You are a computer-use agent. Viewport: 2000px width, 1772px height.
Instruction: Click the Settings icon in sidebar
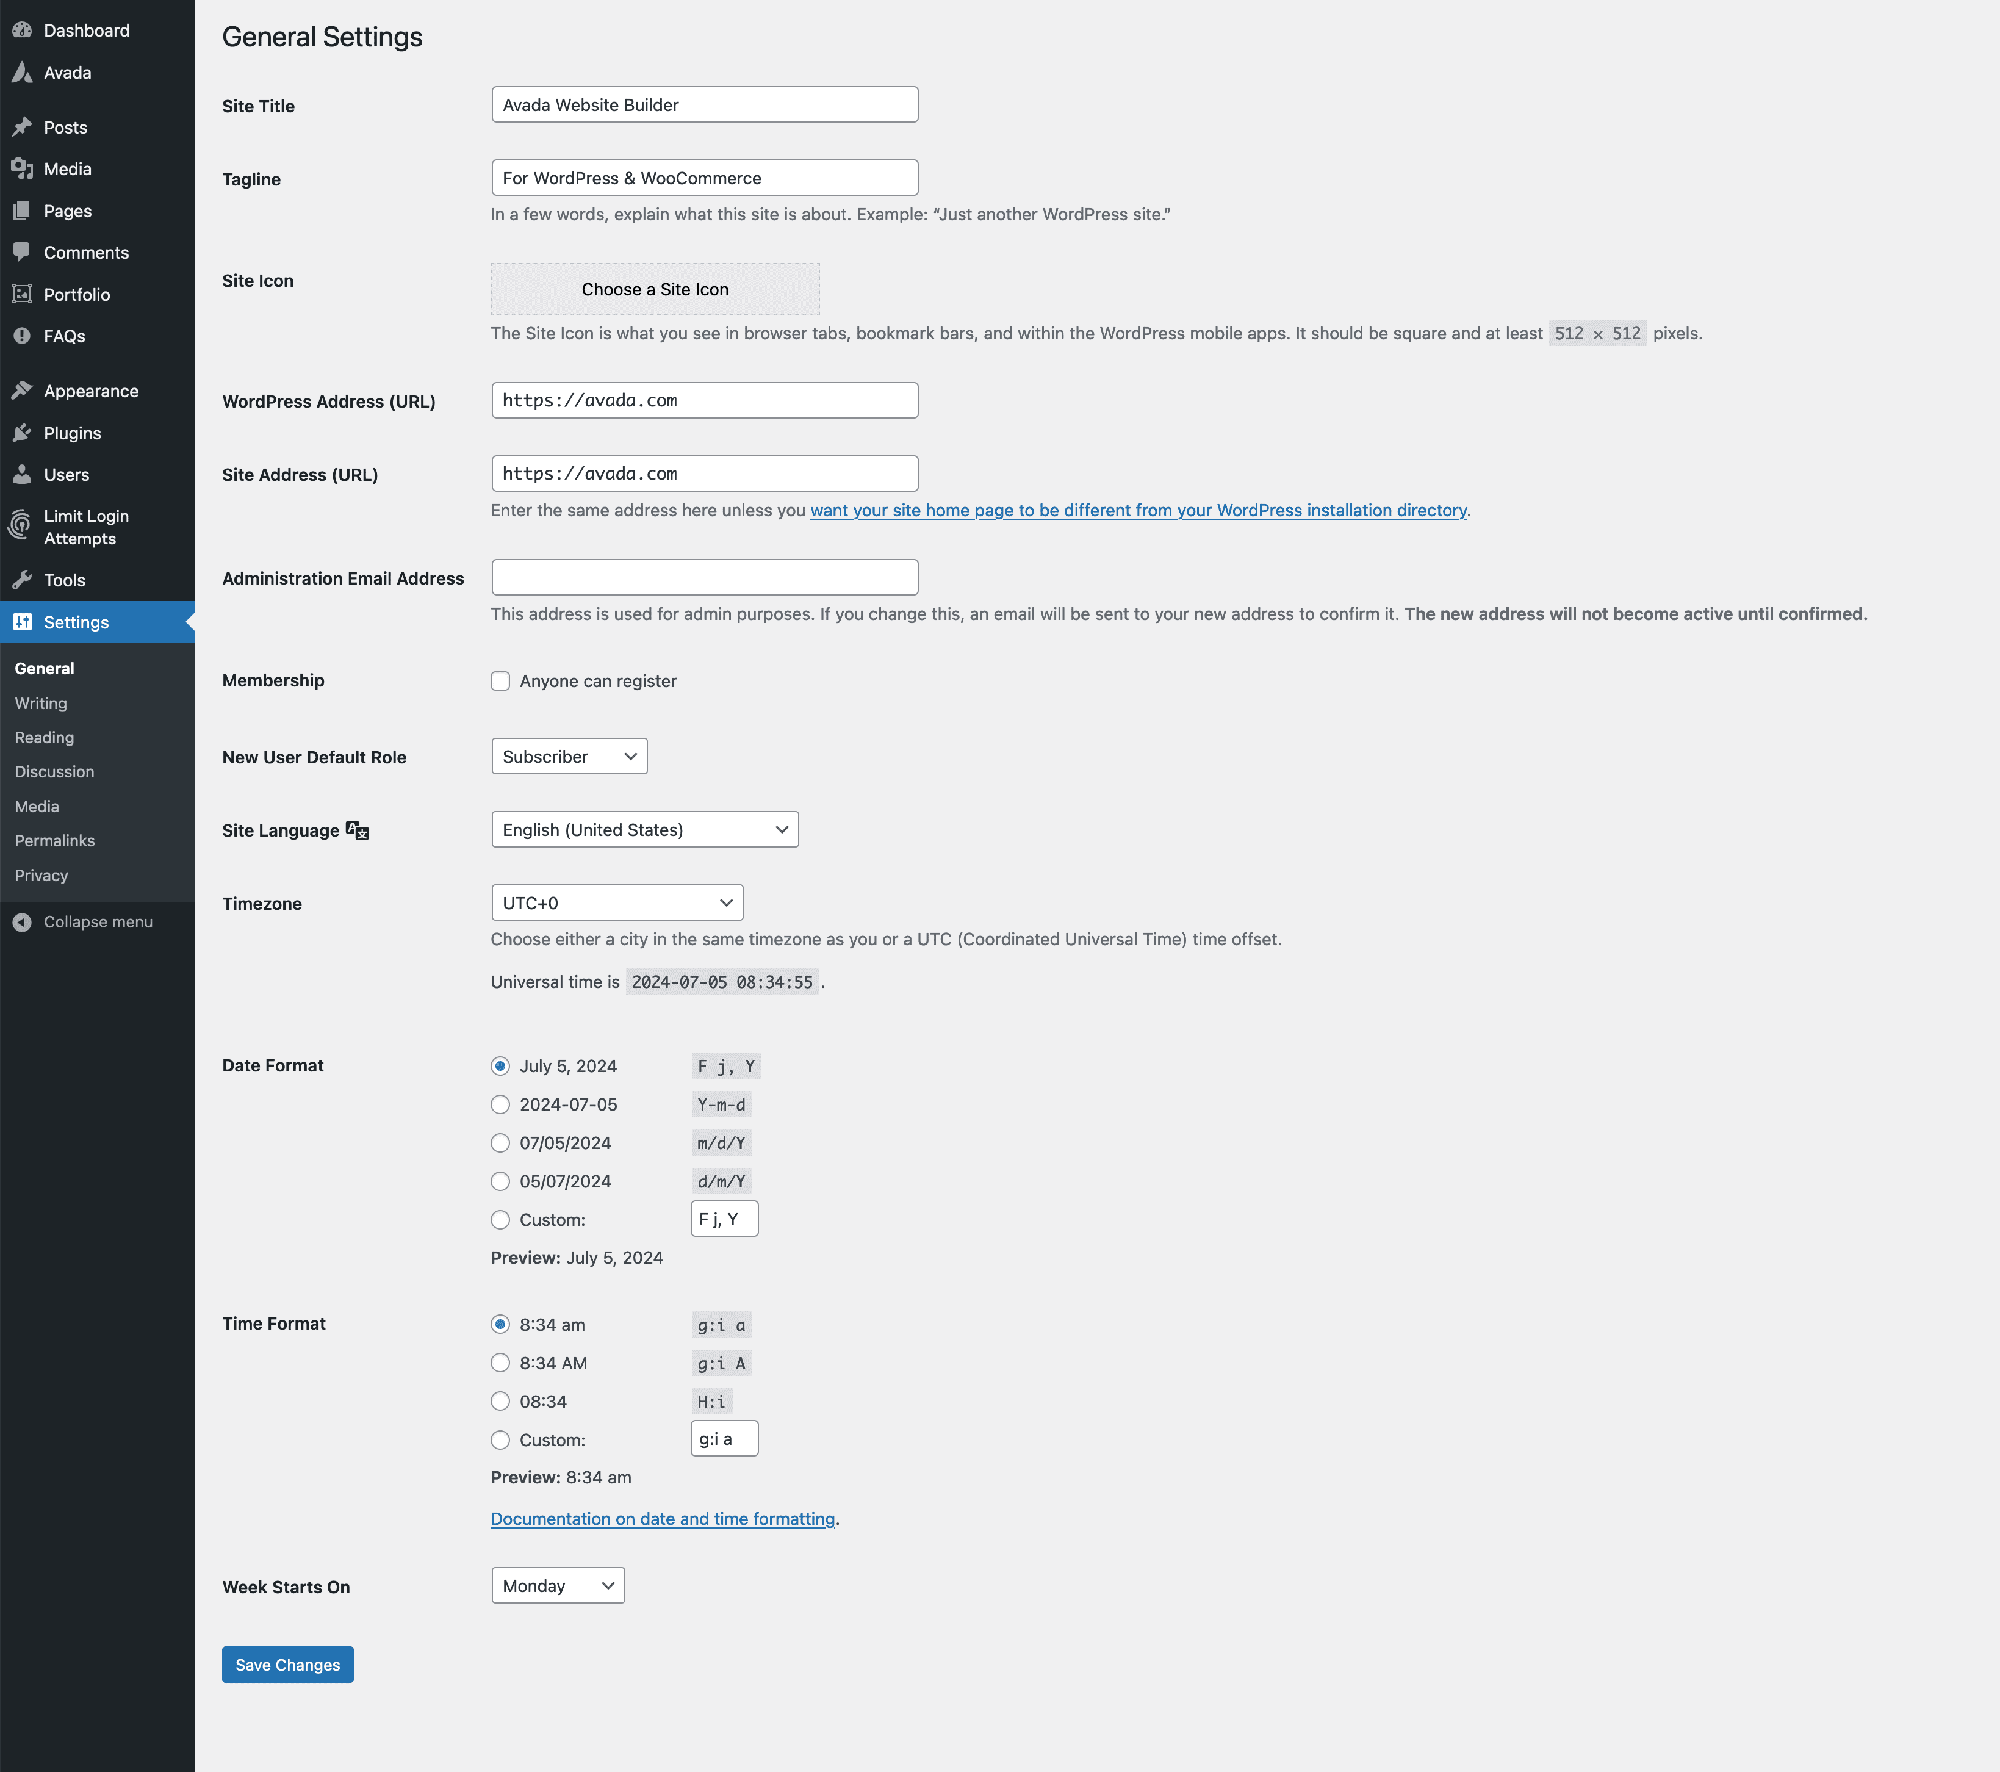tap(24, 621)
